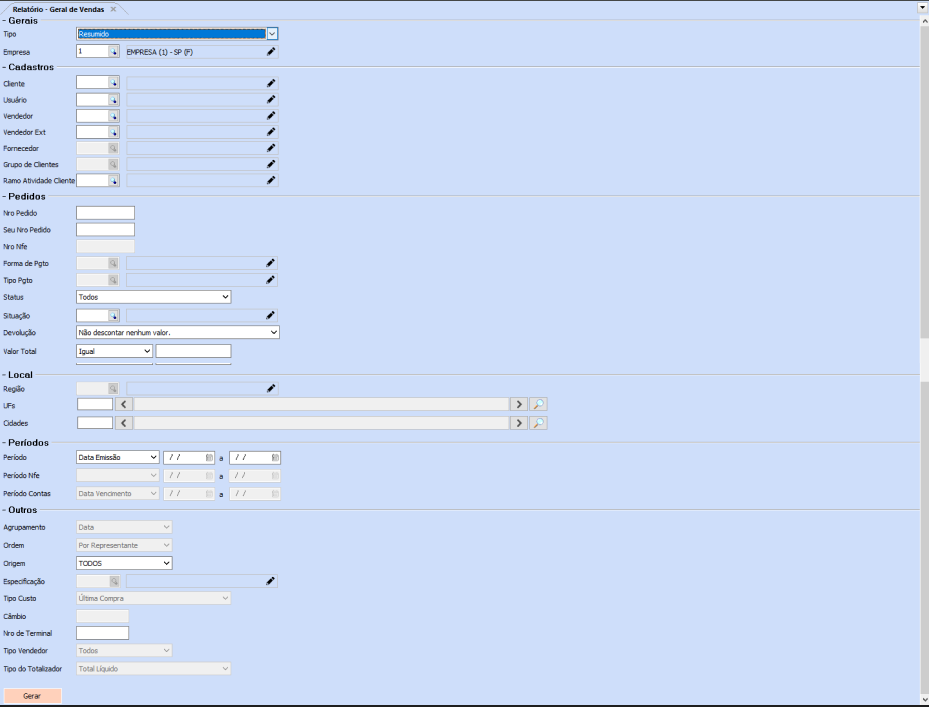Click the left arrow button in UFs row

point(124,404)
